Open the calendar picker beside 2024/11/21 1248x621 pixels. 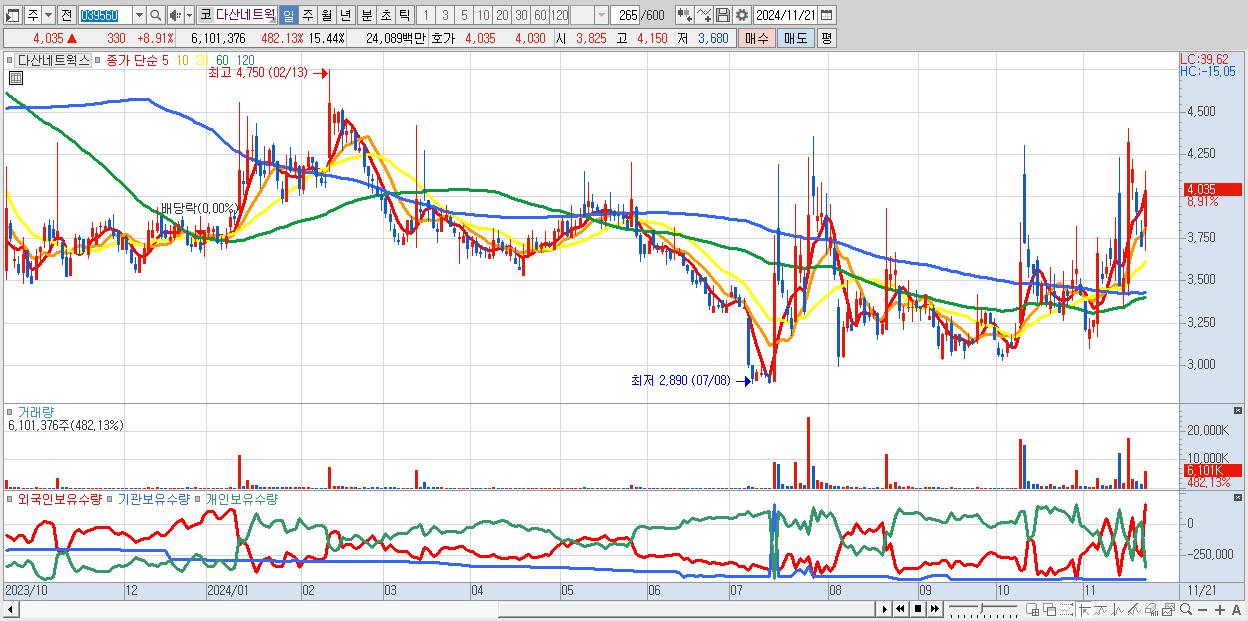pos(826,15)
